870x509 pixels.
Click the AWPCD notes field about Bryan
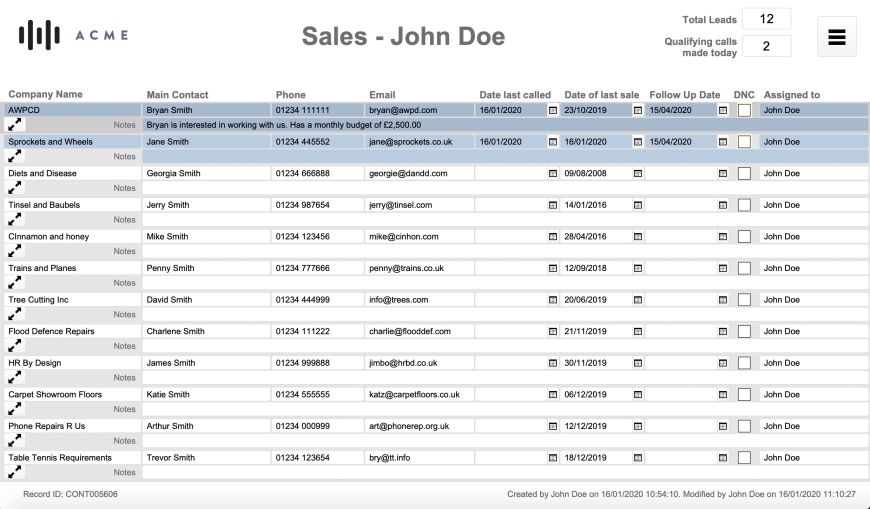[x=505, y=125]
